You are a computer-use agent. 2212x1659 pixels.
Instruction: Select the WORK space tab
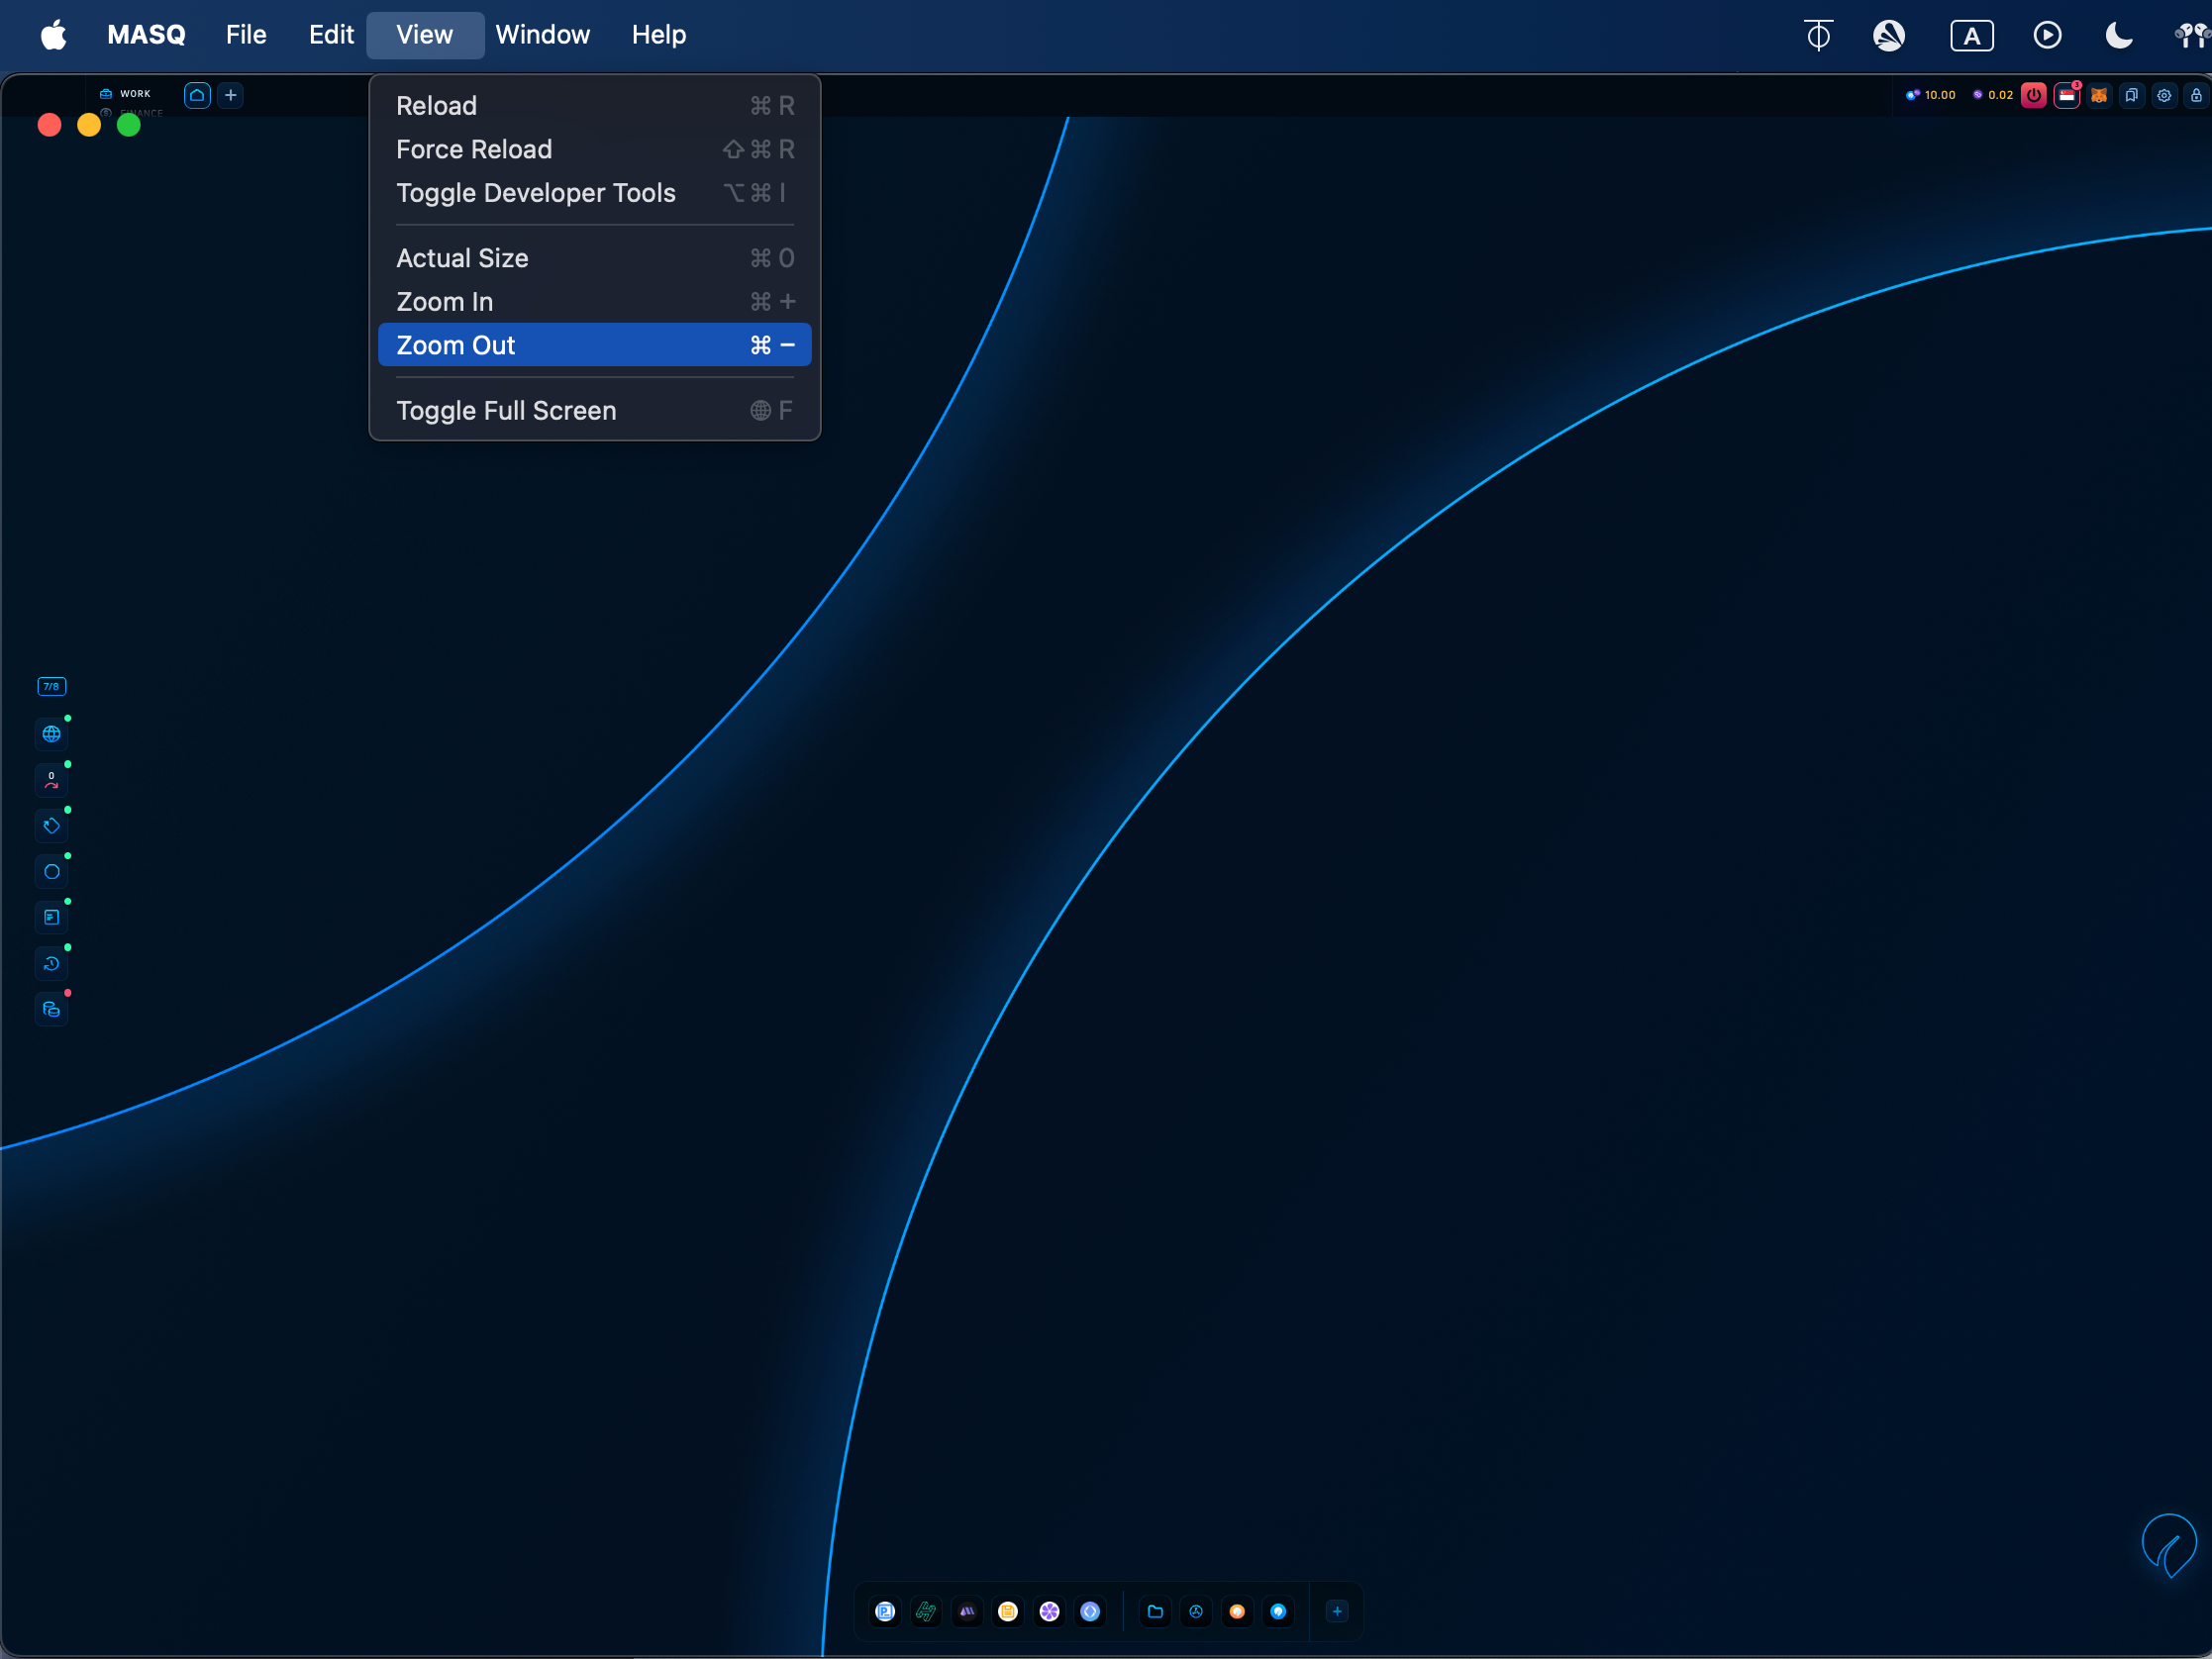coord(126,94)
